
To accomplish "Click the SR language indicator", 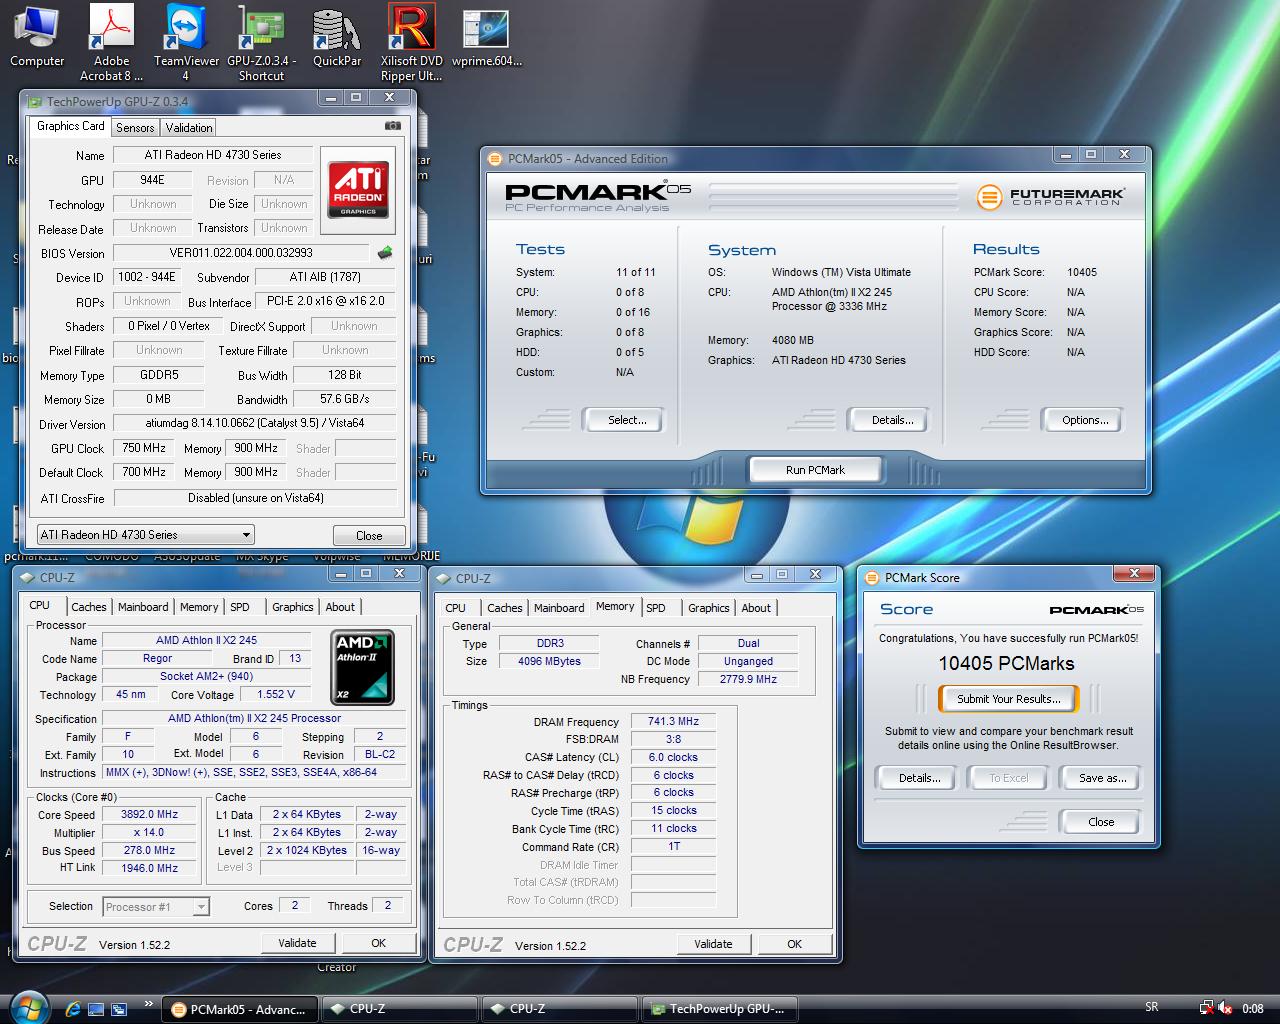I will (1152, 1007).
